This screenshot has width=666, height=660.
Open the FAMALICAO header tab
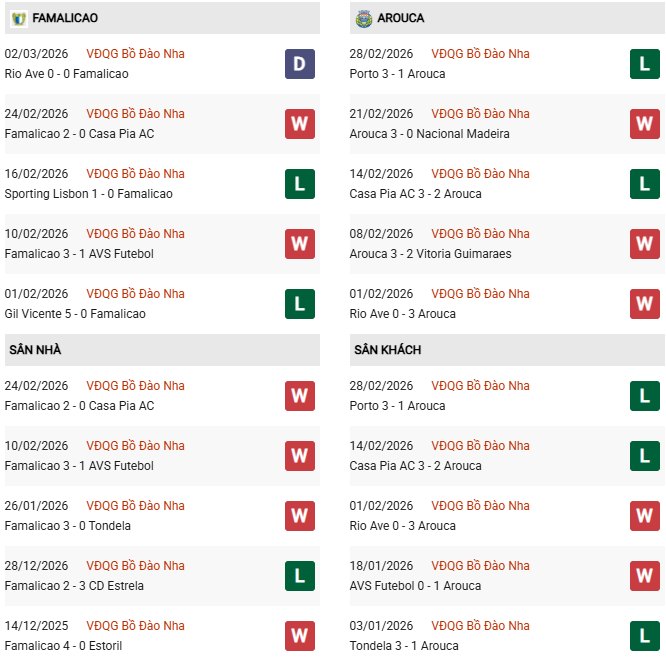coord(65,18)
